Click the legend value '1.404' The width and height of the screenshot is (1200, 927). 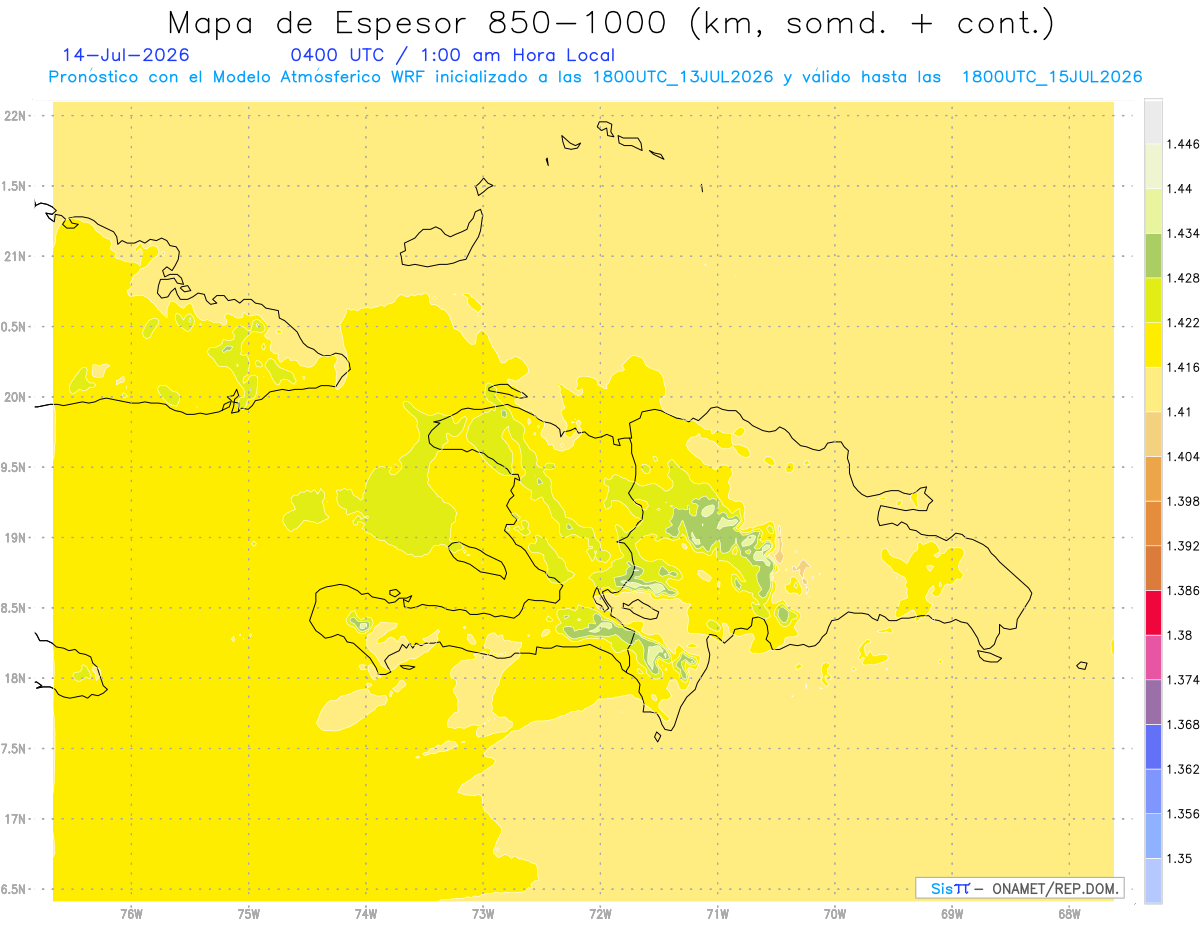1183,456
